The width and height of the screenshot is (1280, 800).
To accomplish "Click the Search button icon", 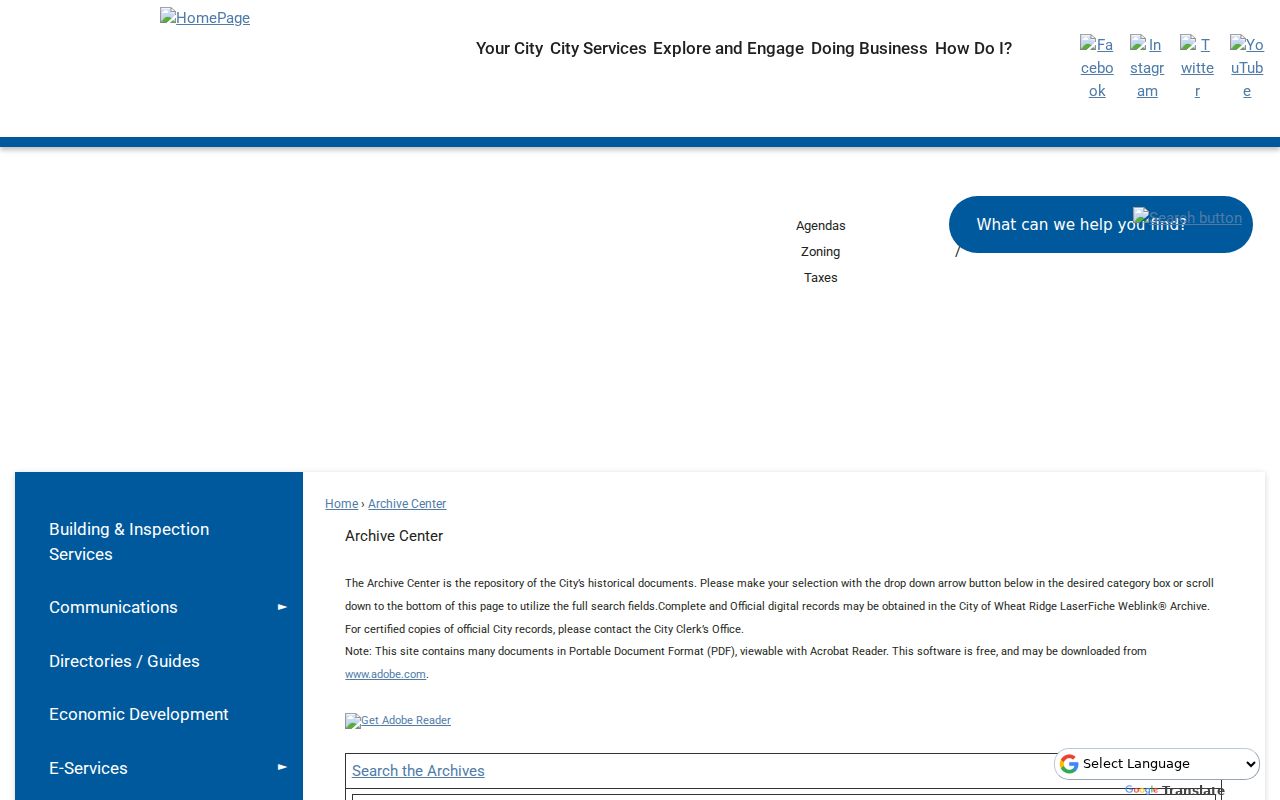I will [1187, 217].
